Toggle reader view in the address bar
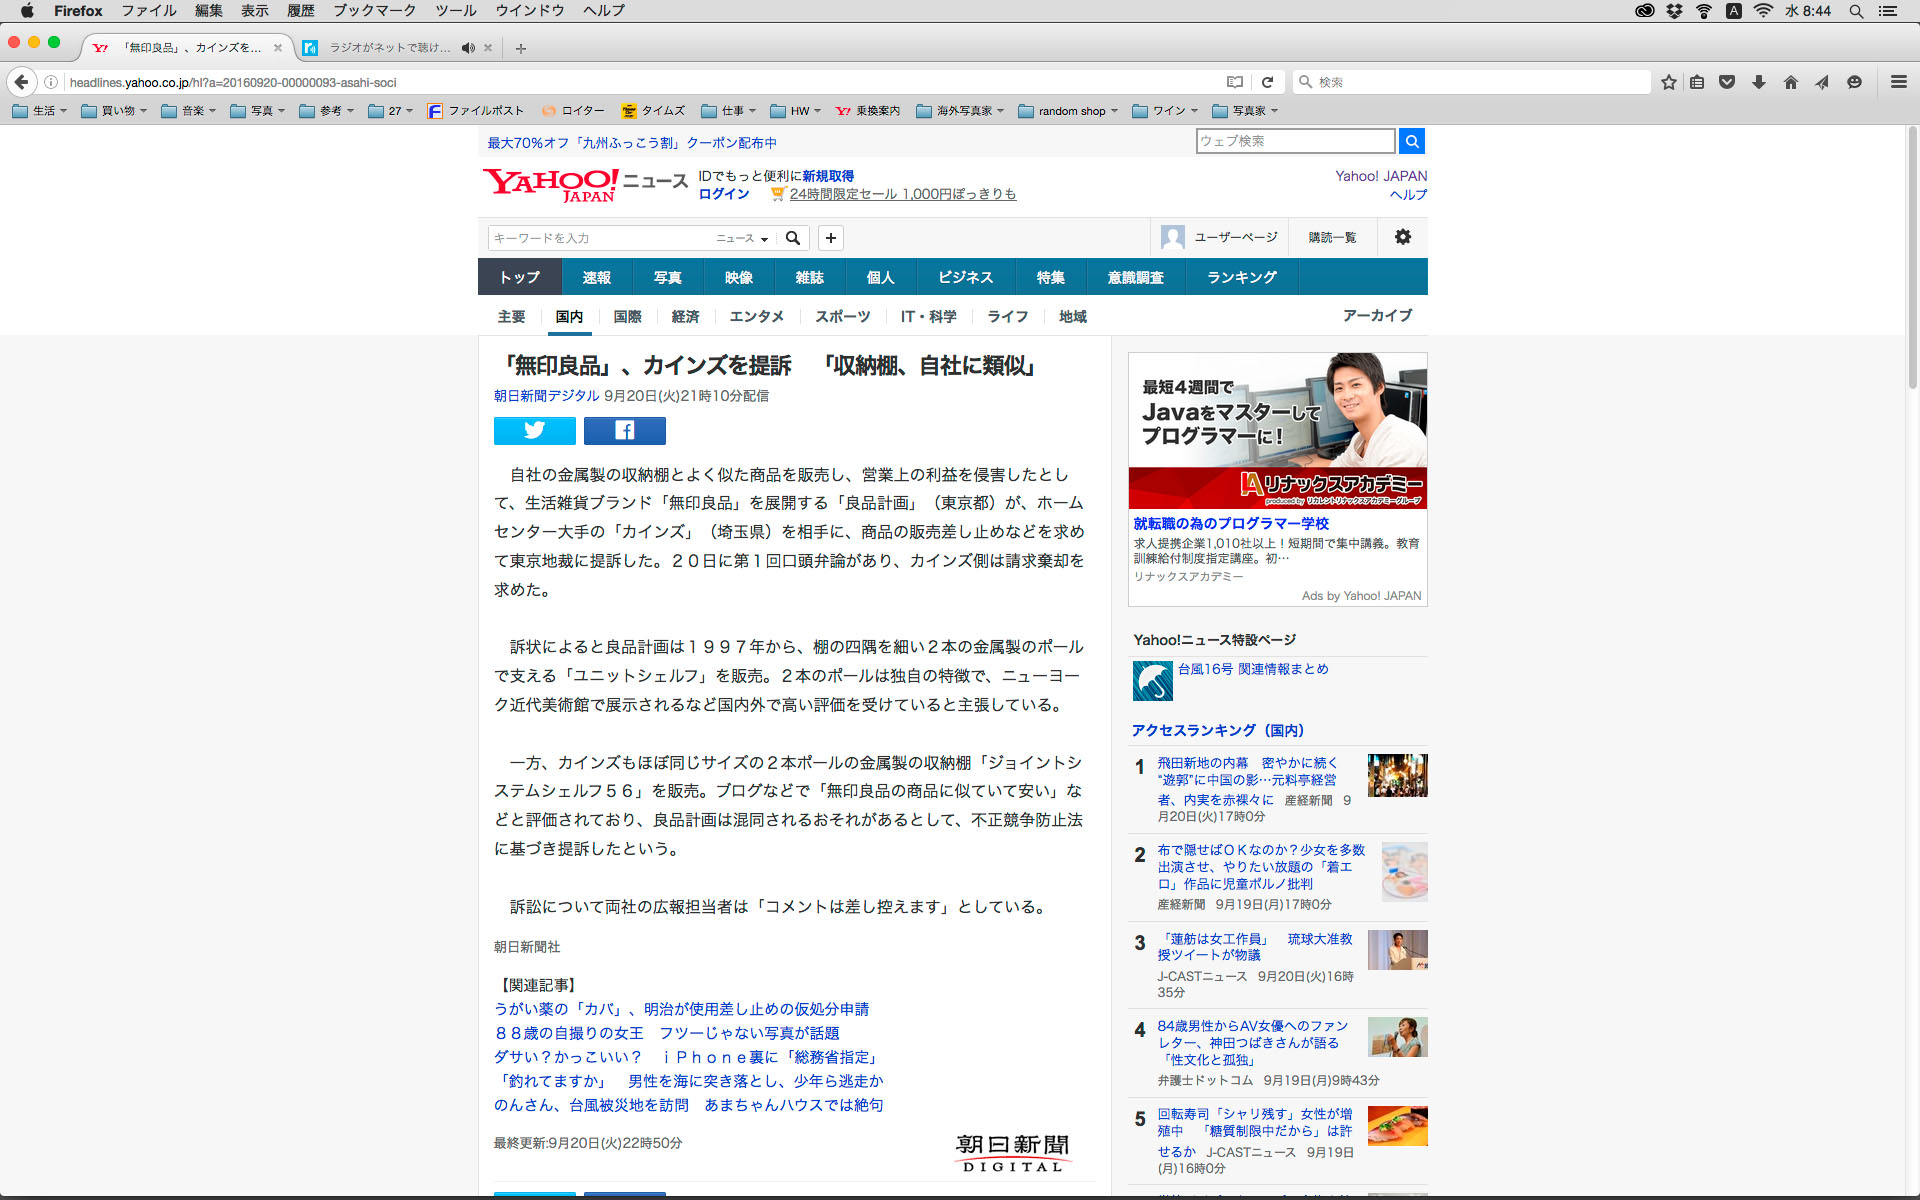1920x1200 pixels. (x=1235, y=82)
